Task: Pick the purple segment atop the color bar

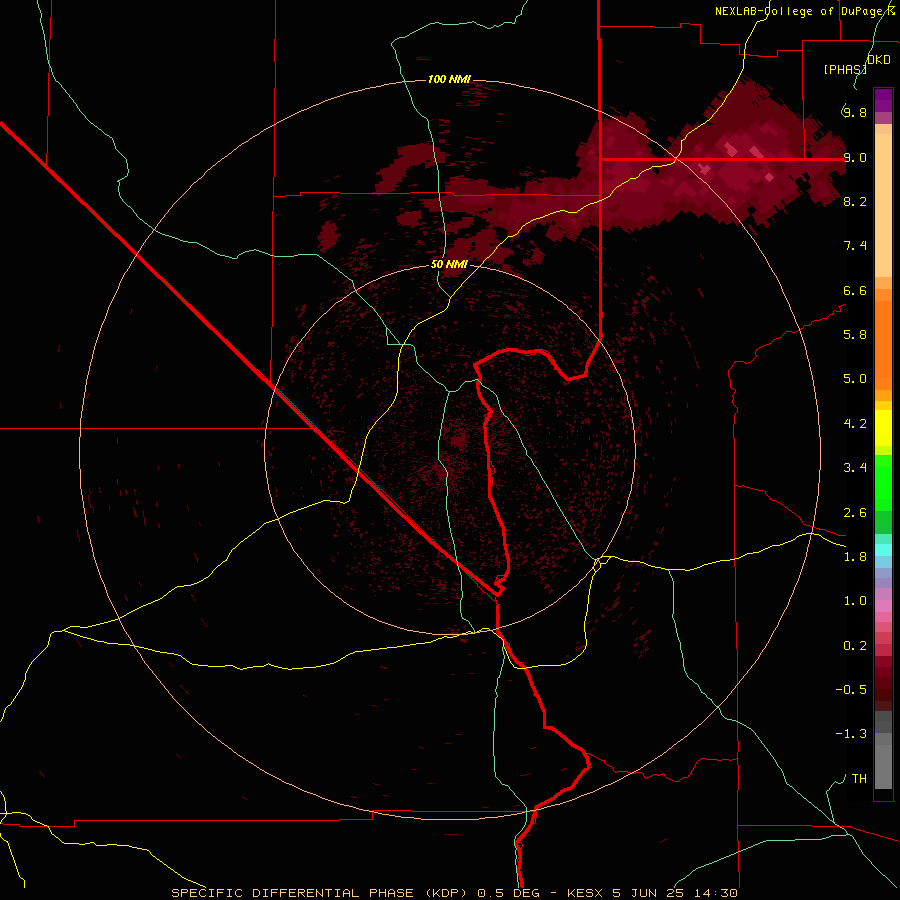Action: (x=883, y=100)
